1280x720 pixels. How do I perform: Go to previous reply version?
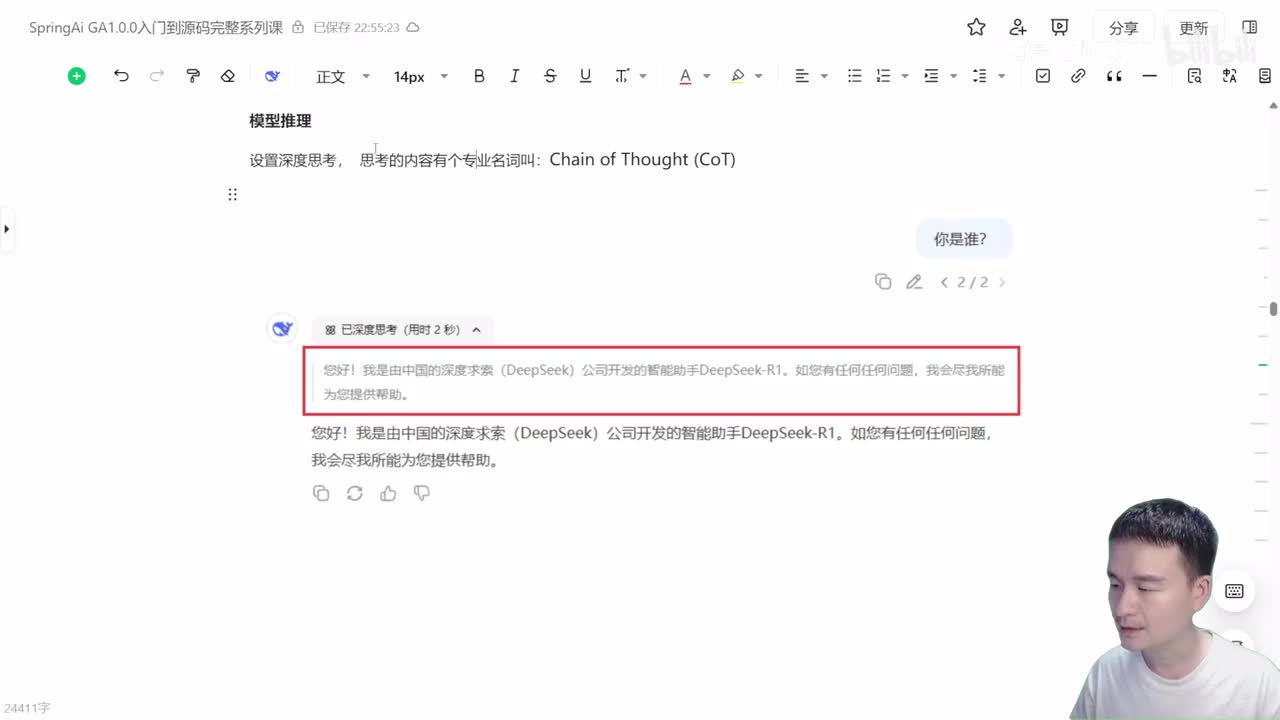[944, 282]
